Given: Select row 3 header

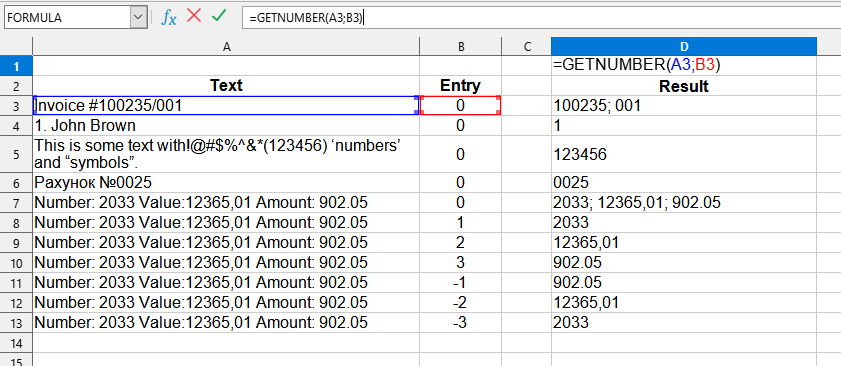Looking at the screenshot, I should click(16, 106).
